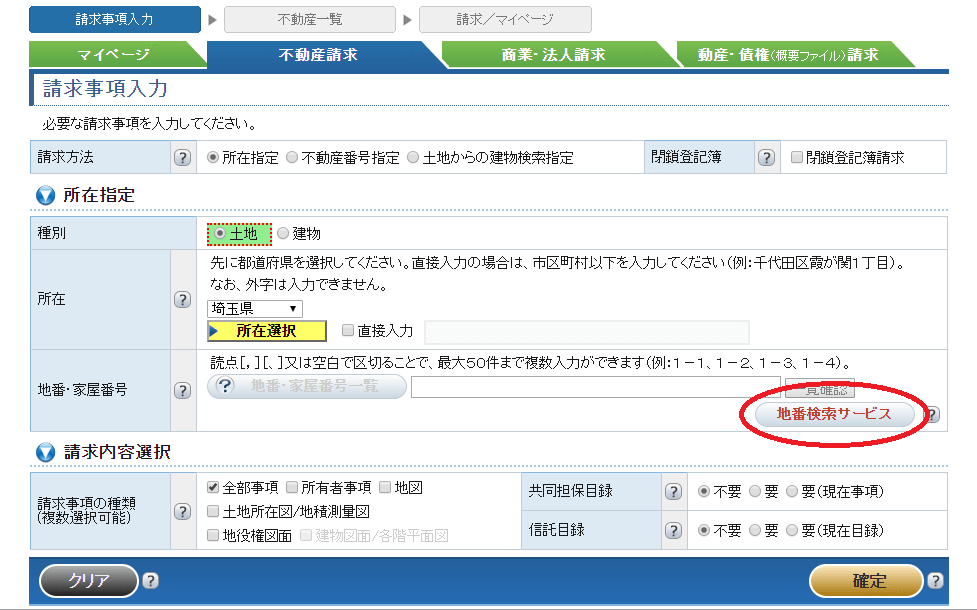
Task: Check 地役権図面 checkbox
Action: pos(213,535)
